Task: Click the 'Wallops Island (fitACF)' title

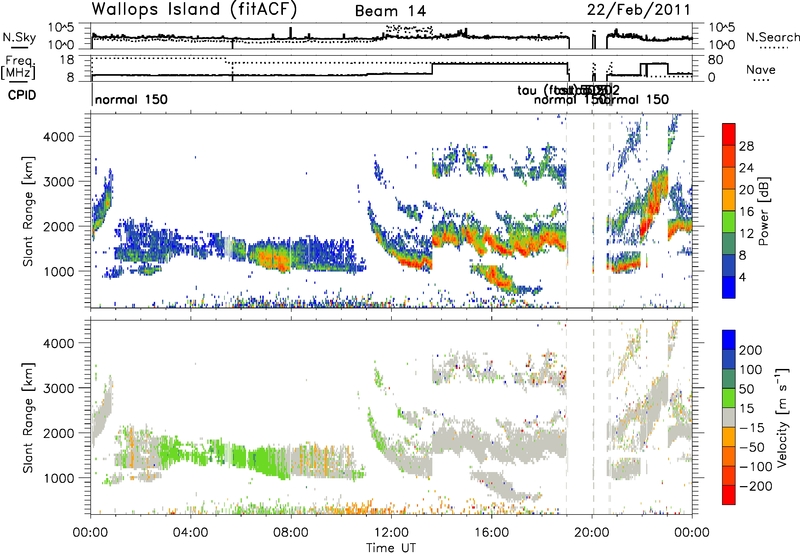Action: (x=194, y=9)
